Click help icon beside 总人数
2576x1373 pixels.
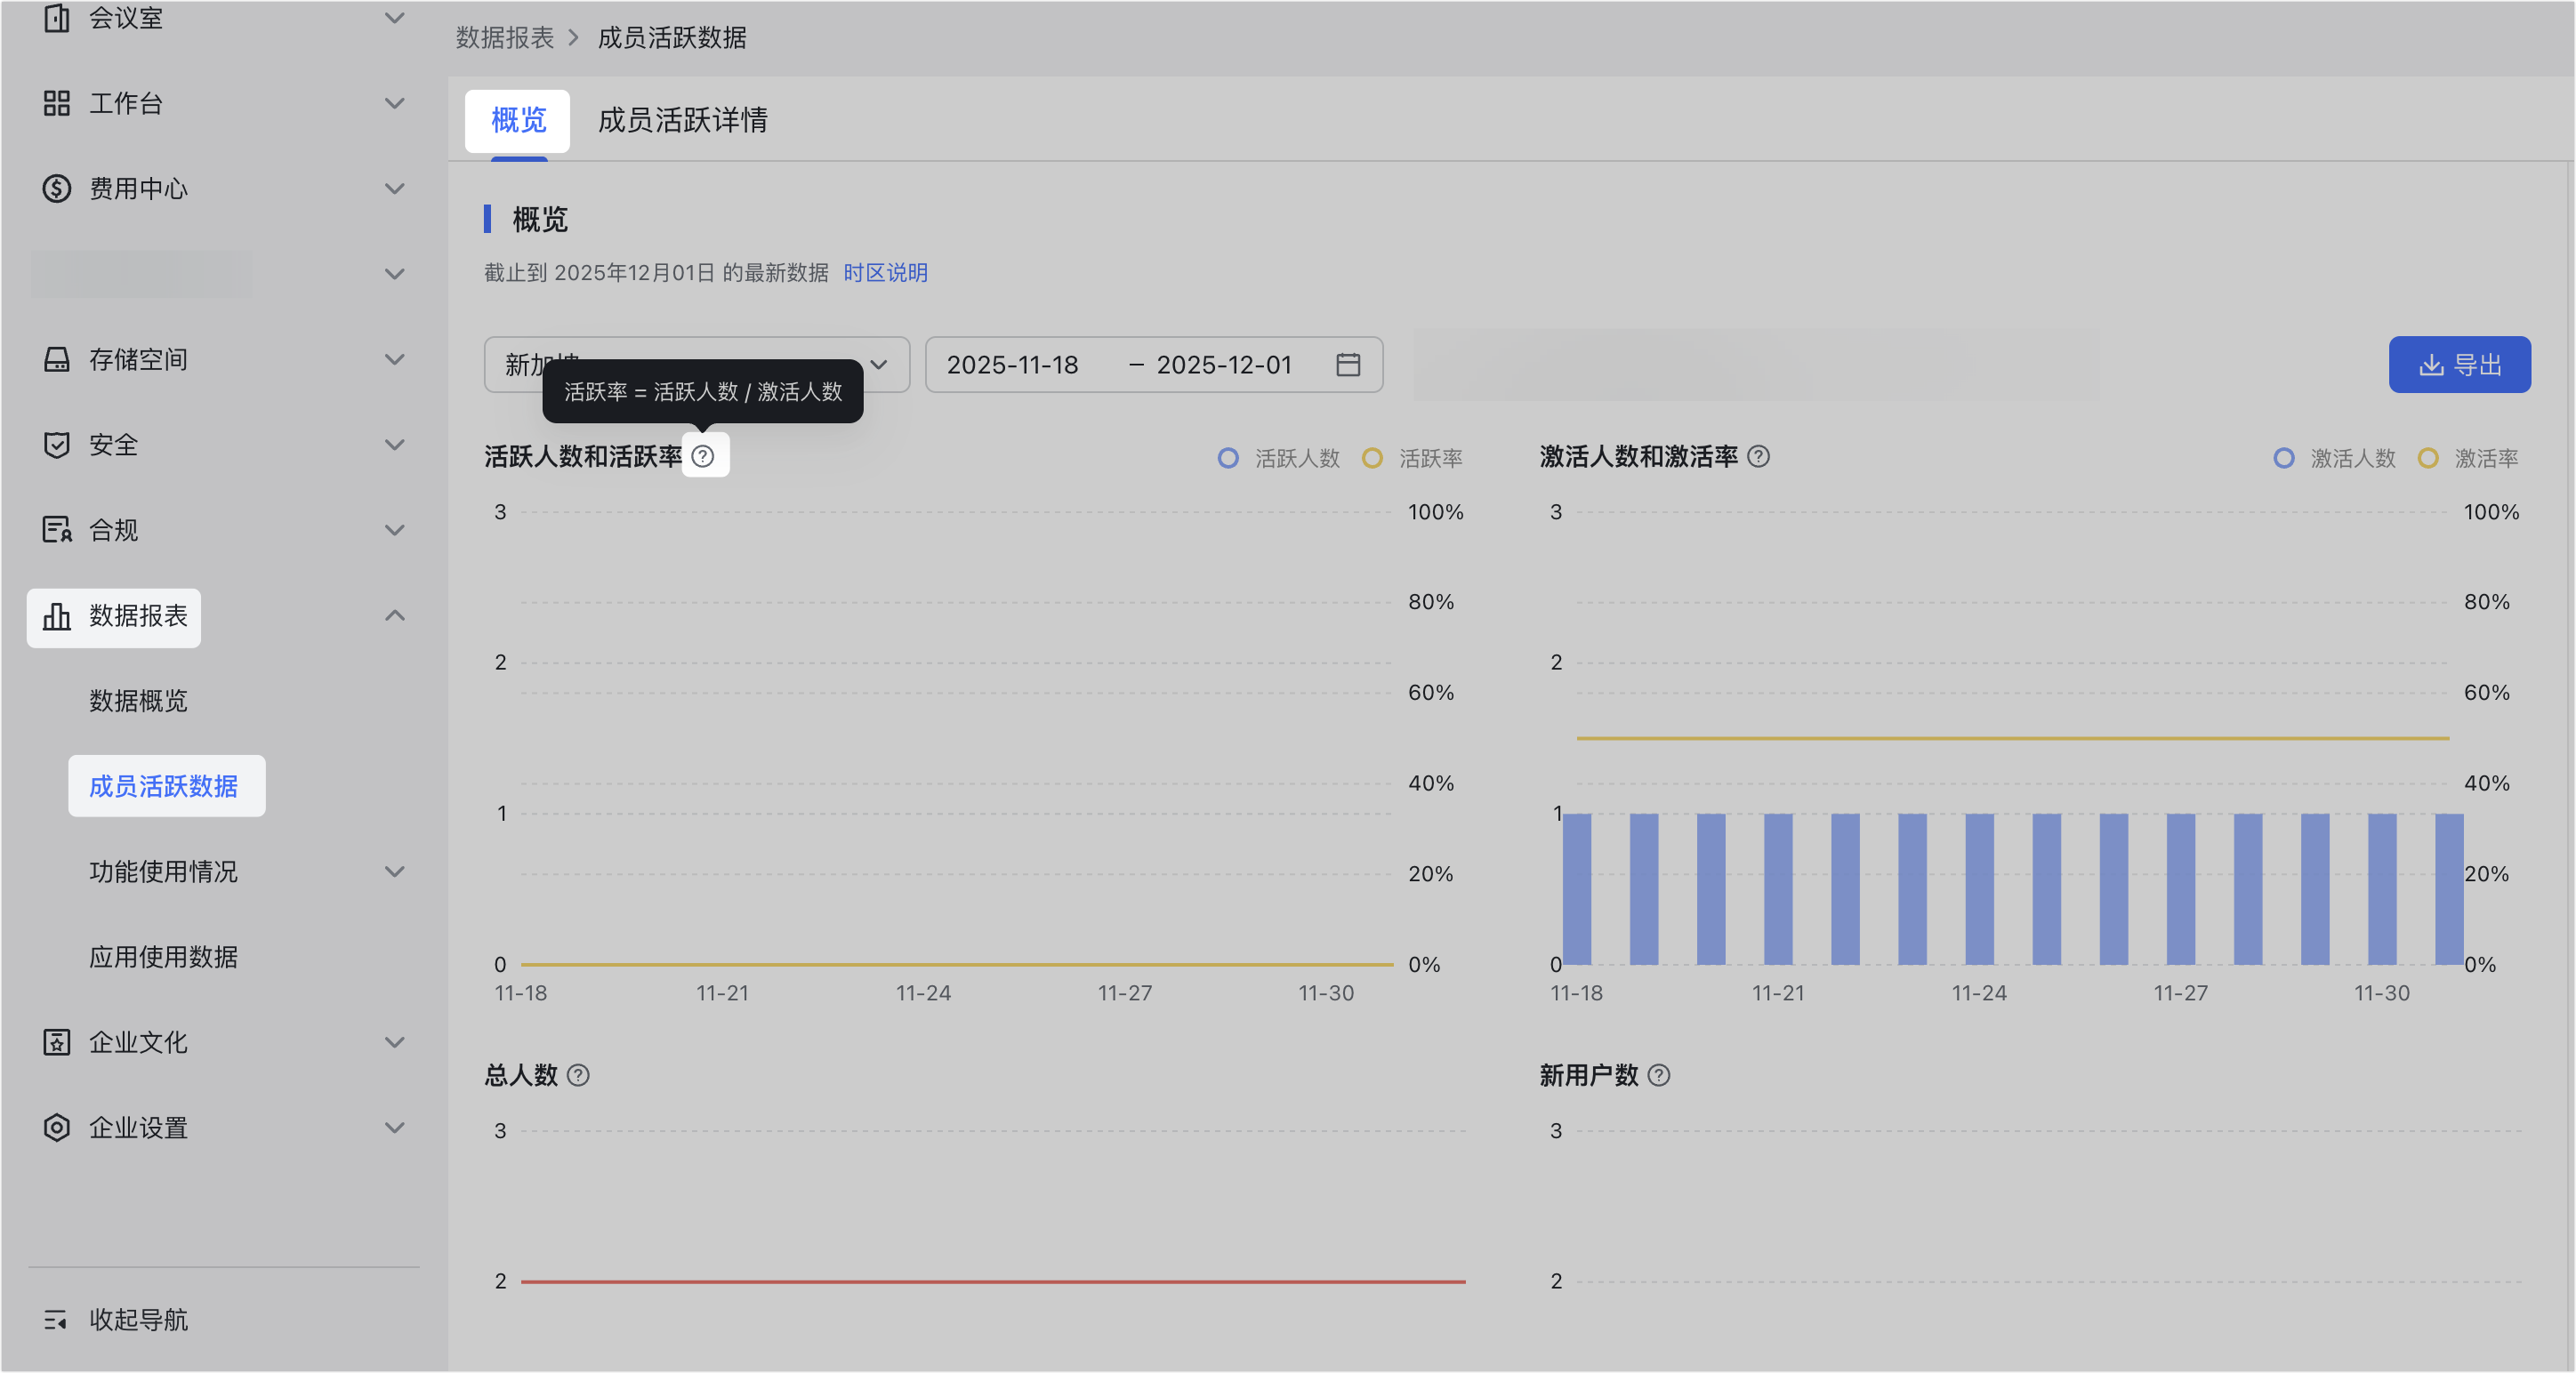pos(578,1075)
